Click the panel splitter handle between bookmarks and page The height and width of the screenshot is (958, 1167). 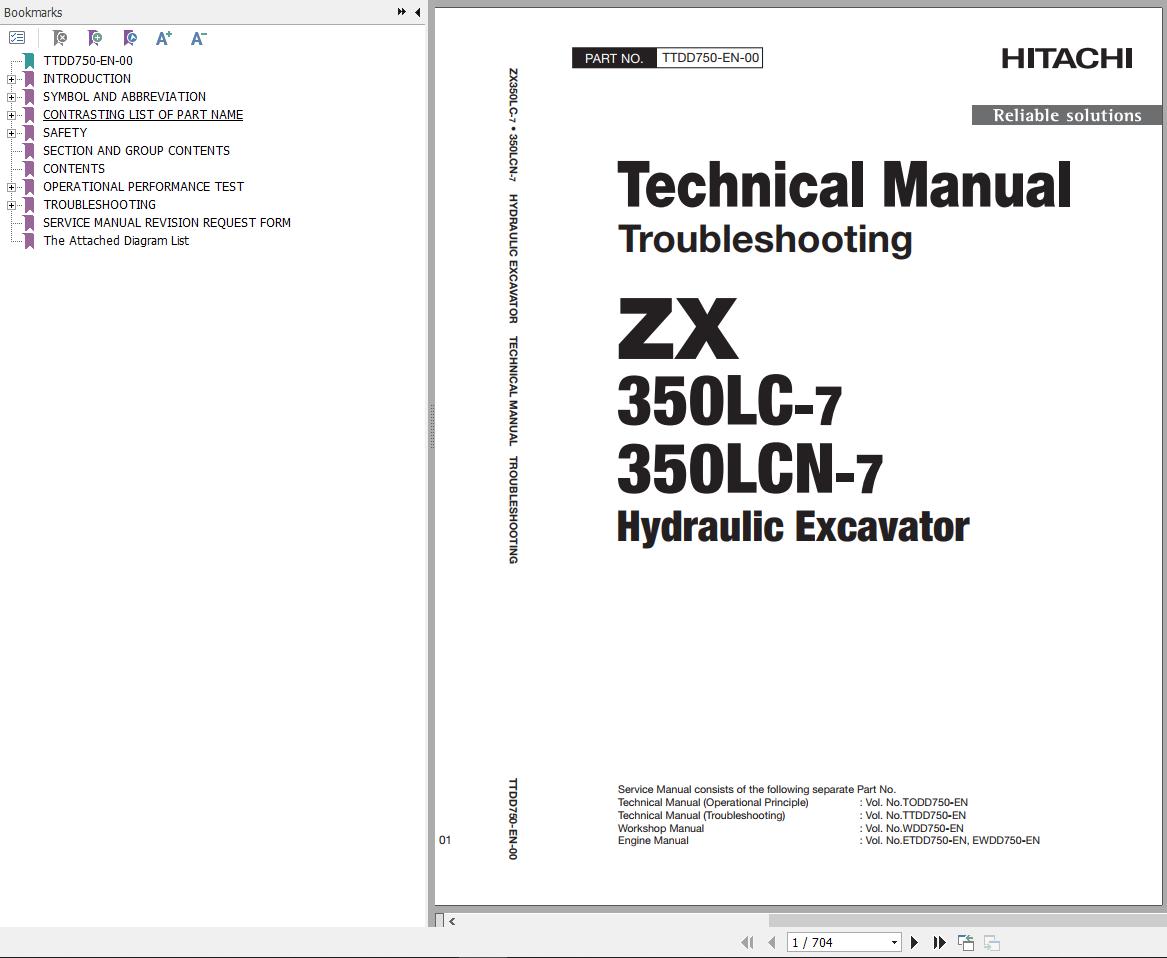(x=431, y=426)
